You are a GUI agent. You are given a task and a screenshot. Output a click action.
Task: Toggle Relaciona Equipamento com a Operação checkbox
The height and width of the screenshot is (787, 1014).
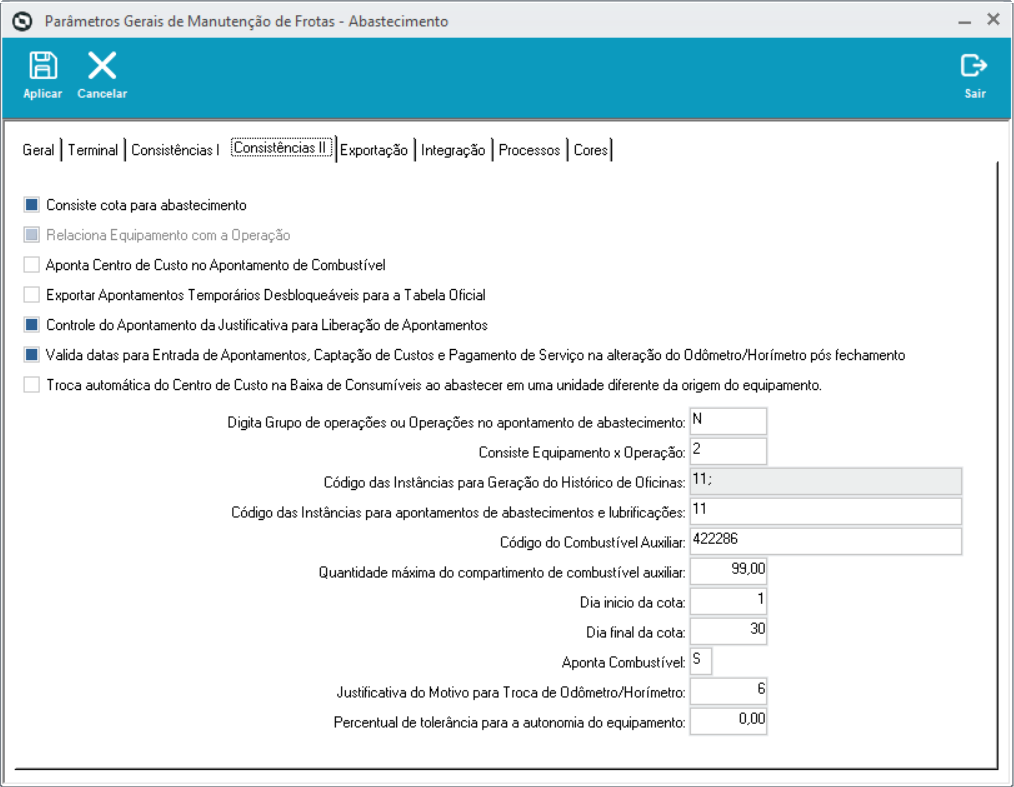point(31,235)
